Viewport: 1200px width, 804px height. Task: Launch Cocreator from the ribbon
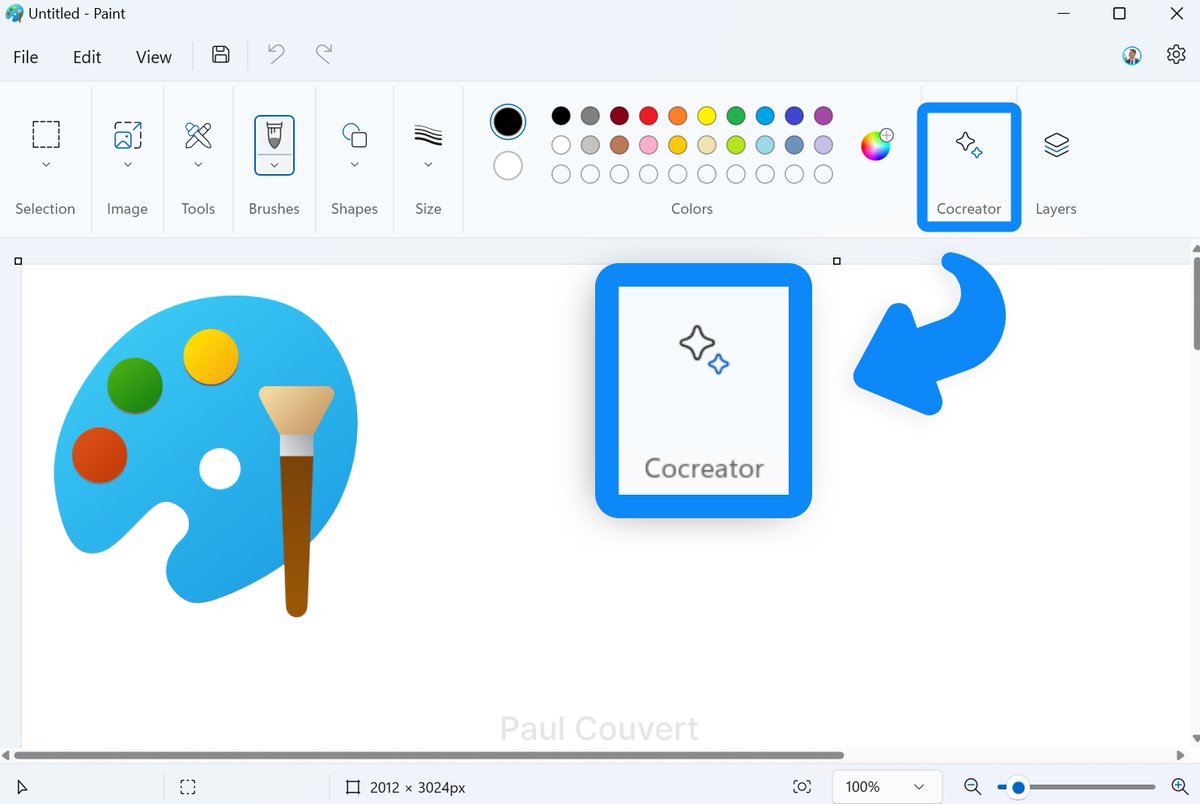click(969, 167)
